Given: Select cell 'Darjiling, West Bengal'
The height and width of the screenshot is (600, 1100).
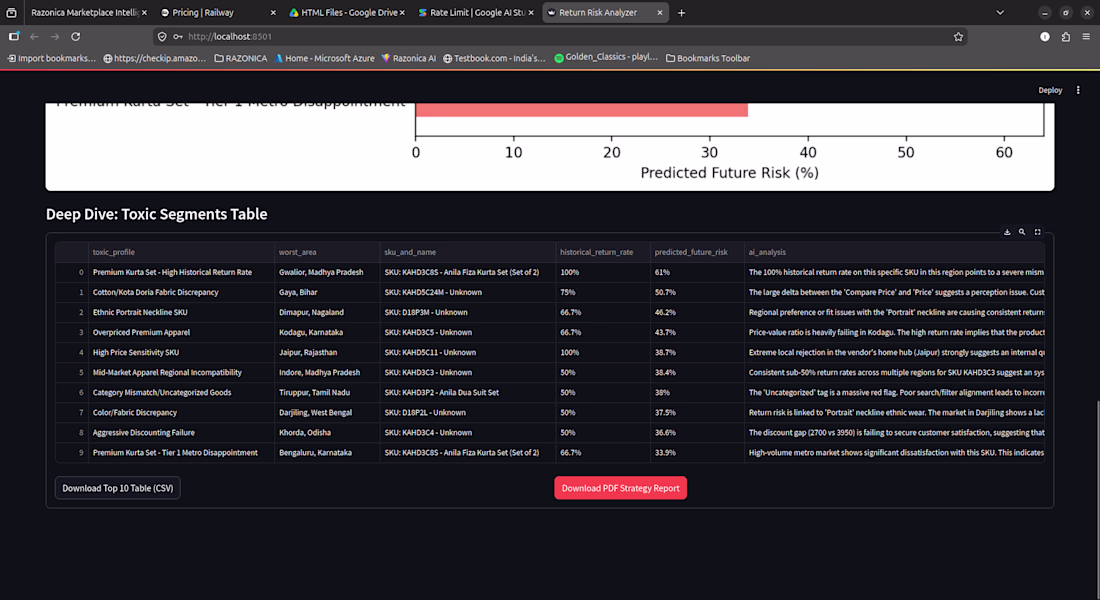Looking at the screenshot, I should (x=327, y=413).
